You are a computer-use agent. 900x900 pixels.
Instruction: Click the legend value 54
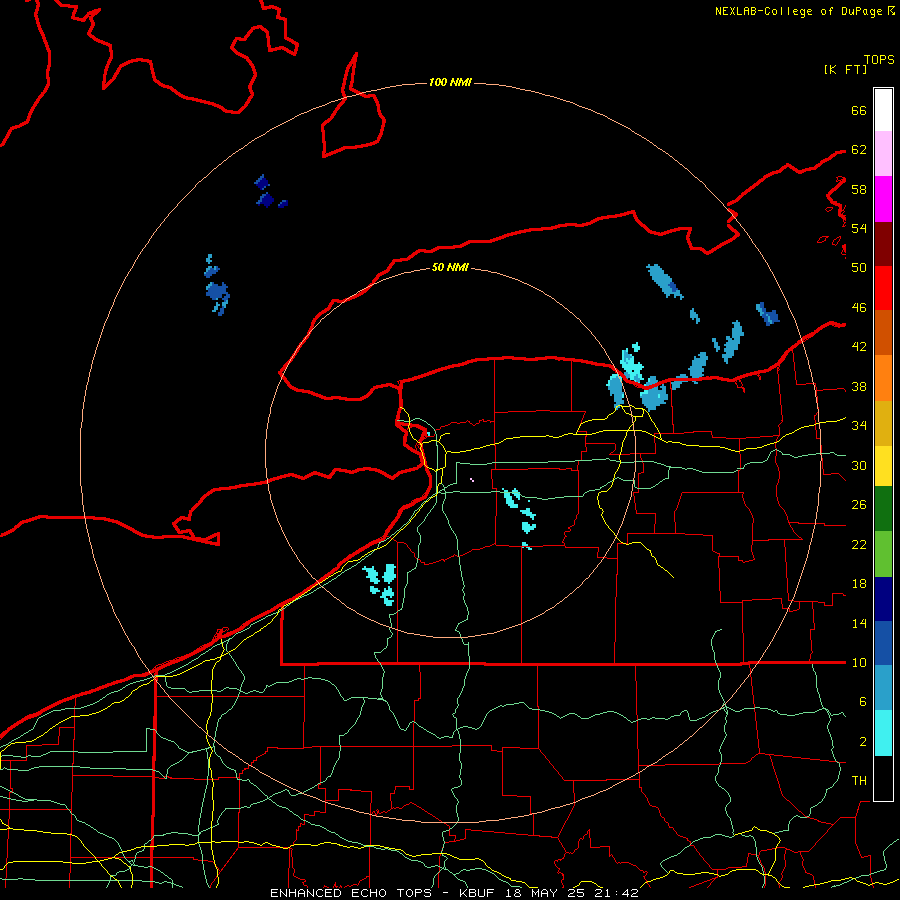click(859, 228)
